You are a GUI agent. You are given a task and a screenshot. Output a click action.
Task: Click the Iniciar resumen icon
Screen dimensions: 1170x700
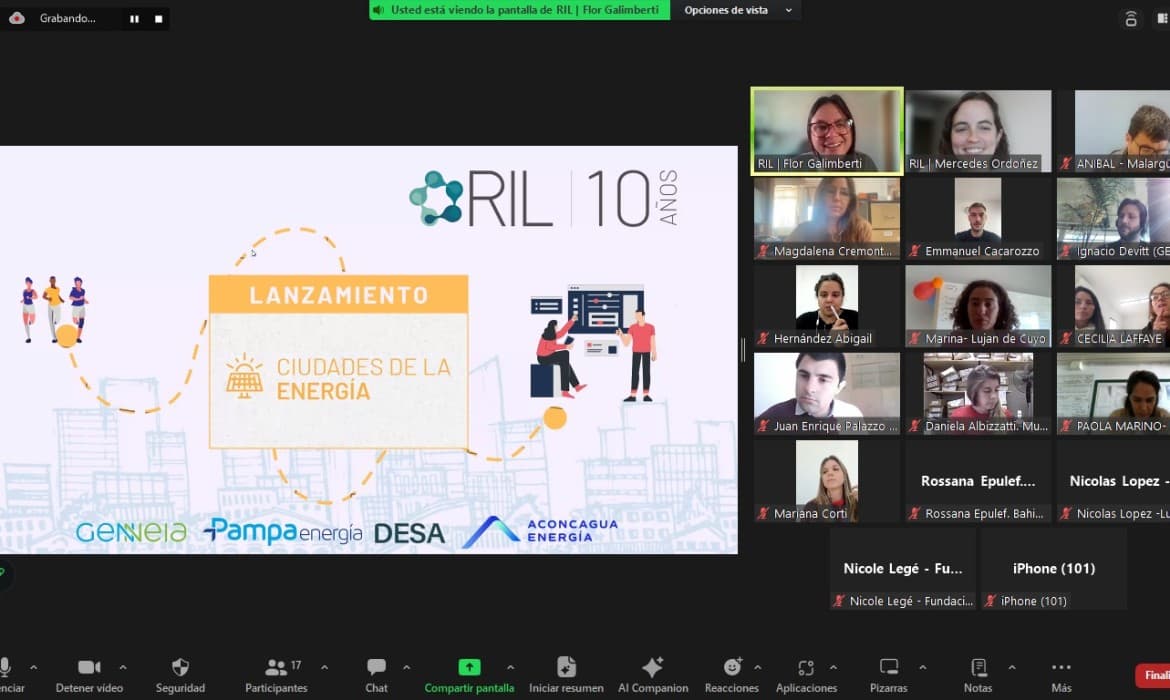tap(566, 668)
